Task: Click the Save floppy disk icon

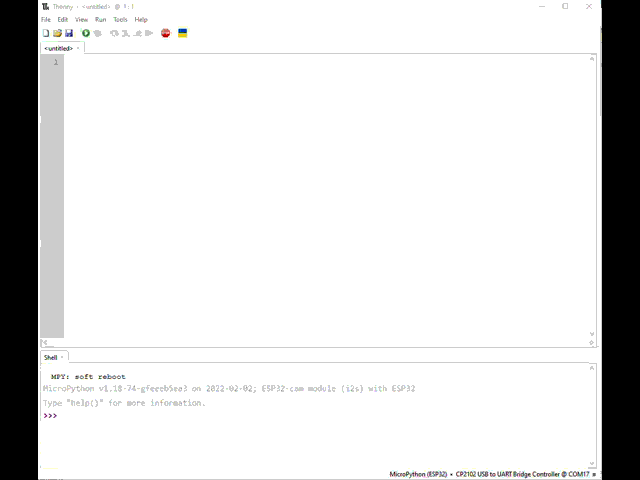Action: pyautogui.click(x=69, y=33)
